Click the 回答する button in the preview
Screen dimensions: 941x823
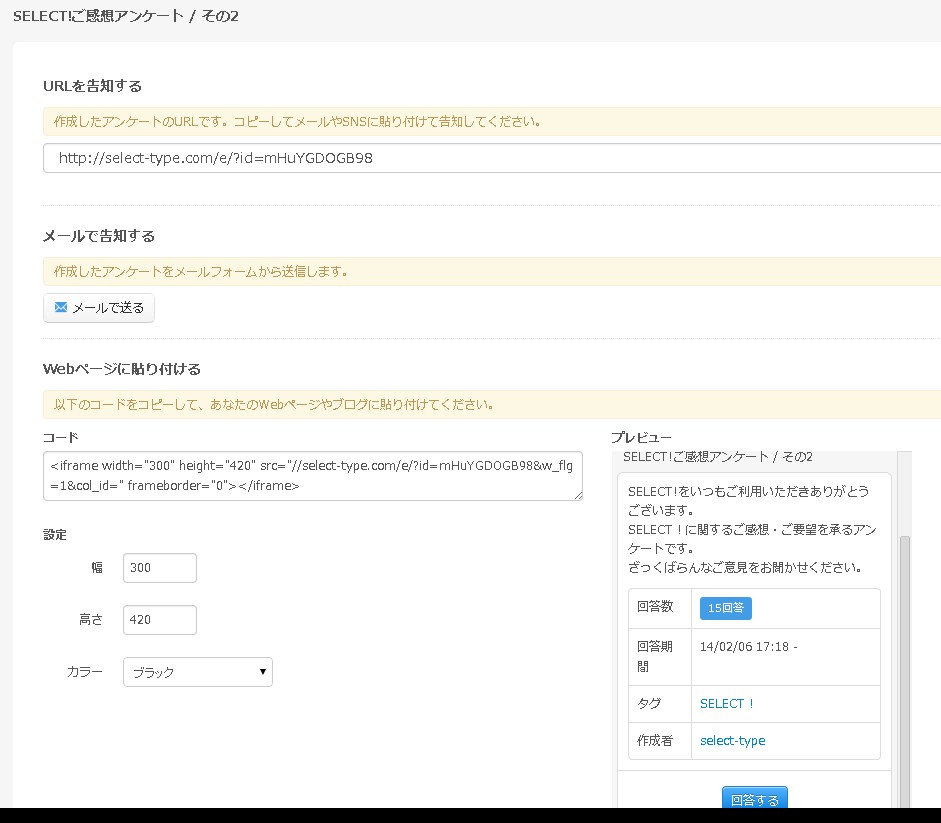click(x=754, y=799)
